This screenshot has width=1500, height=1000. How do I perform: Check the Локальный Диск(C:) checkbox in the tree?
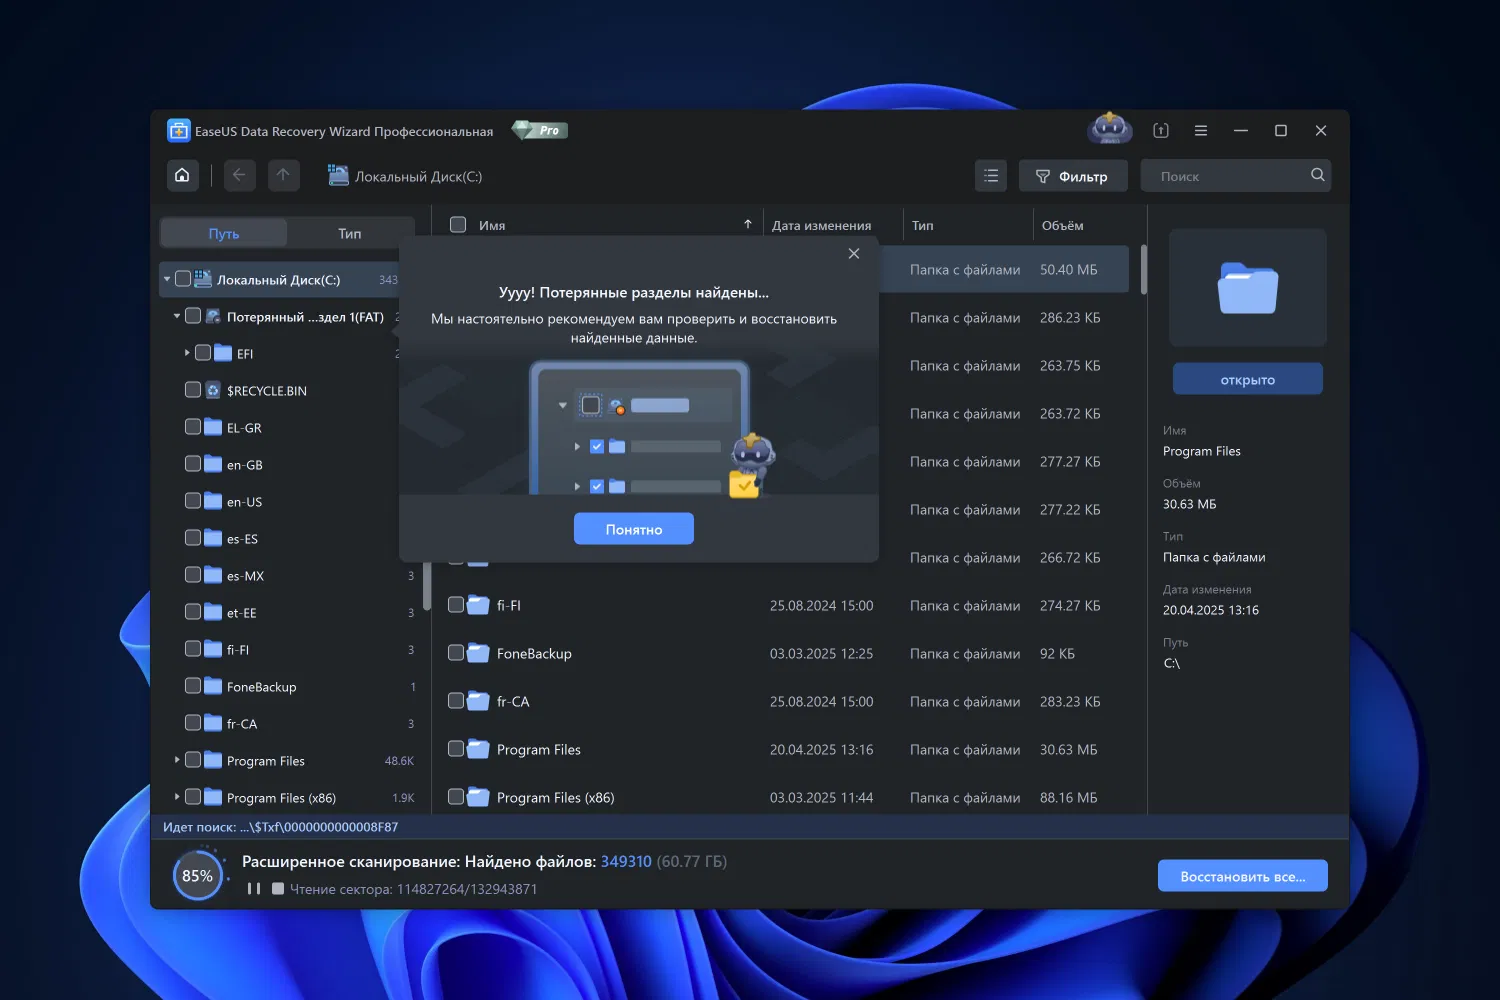click(183, 279)
